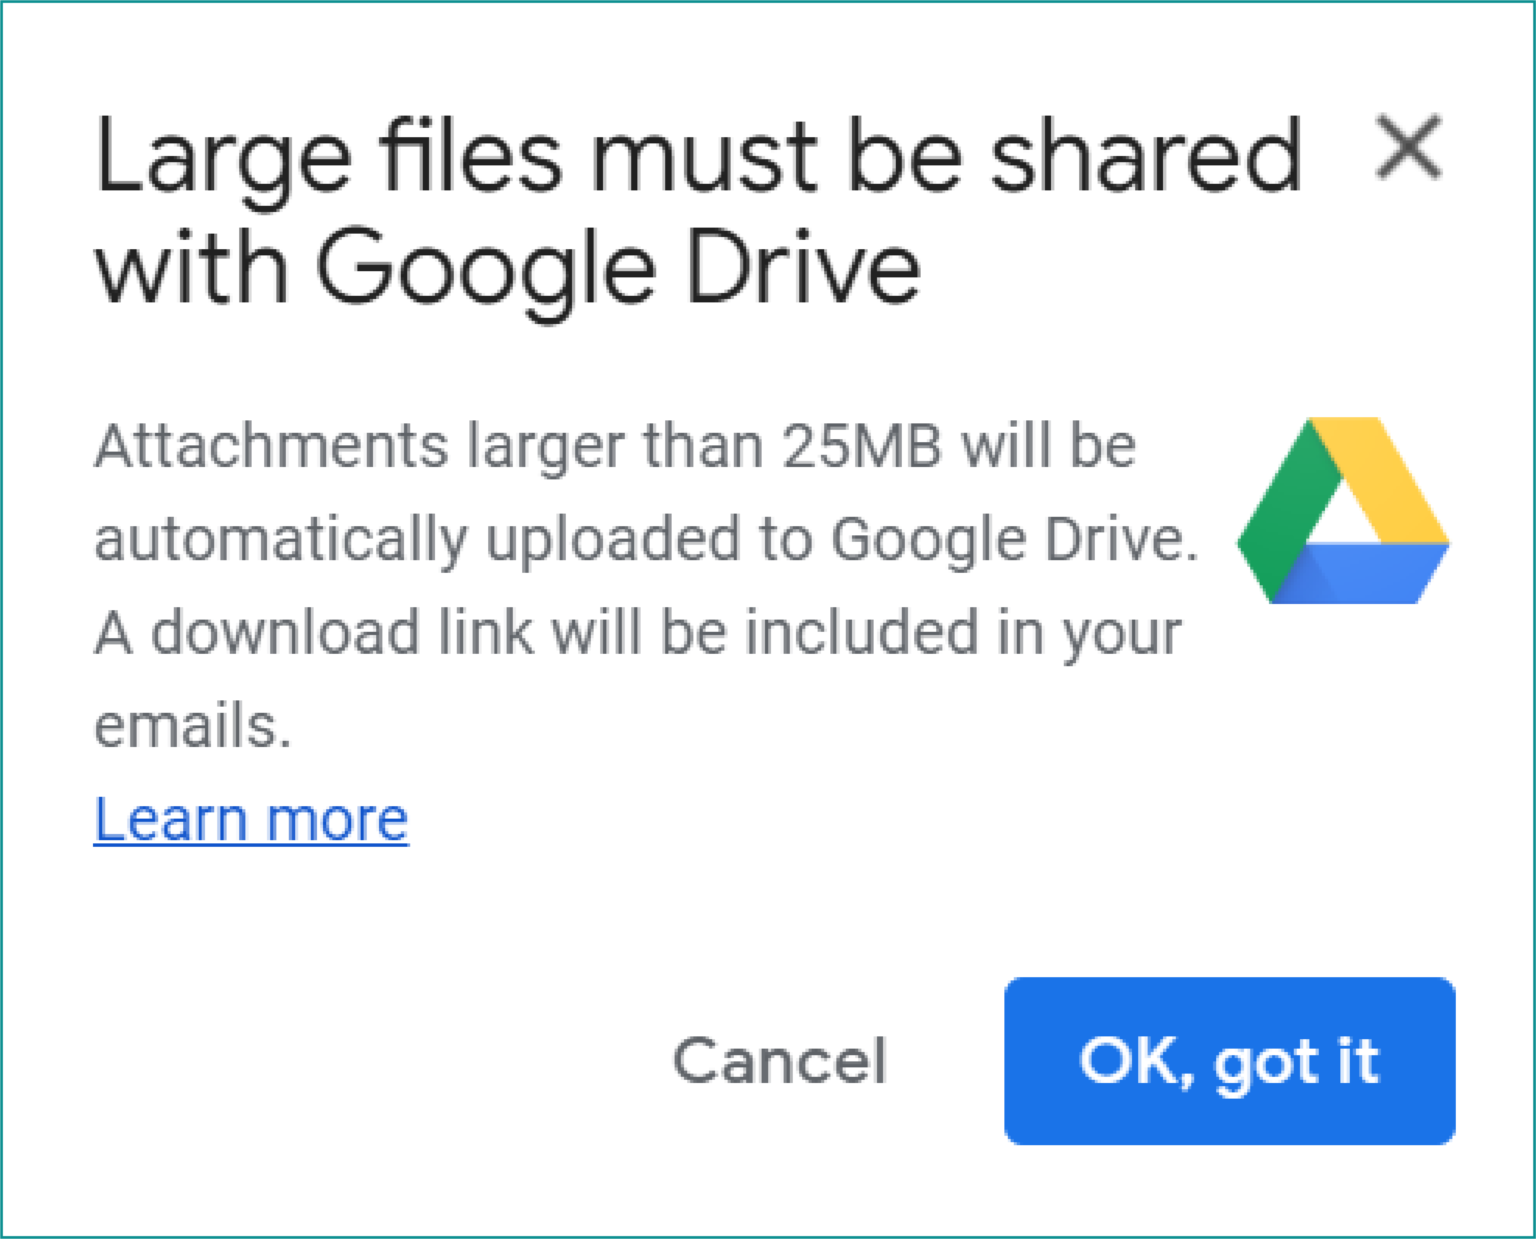The height and width of the screenshot is (1239, 1536).
Task: Dismiss the large files warning via Cancel
Action: point(781,1062)
